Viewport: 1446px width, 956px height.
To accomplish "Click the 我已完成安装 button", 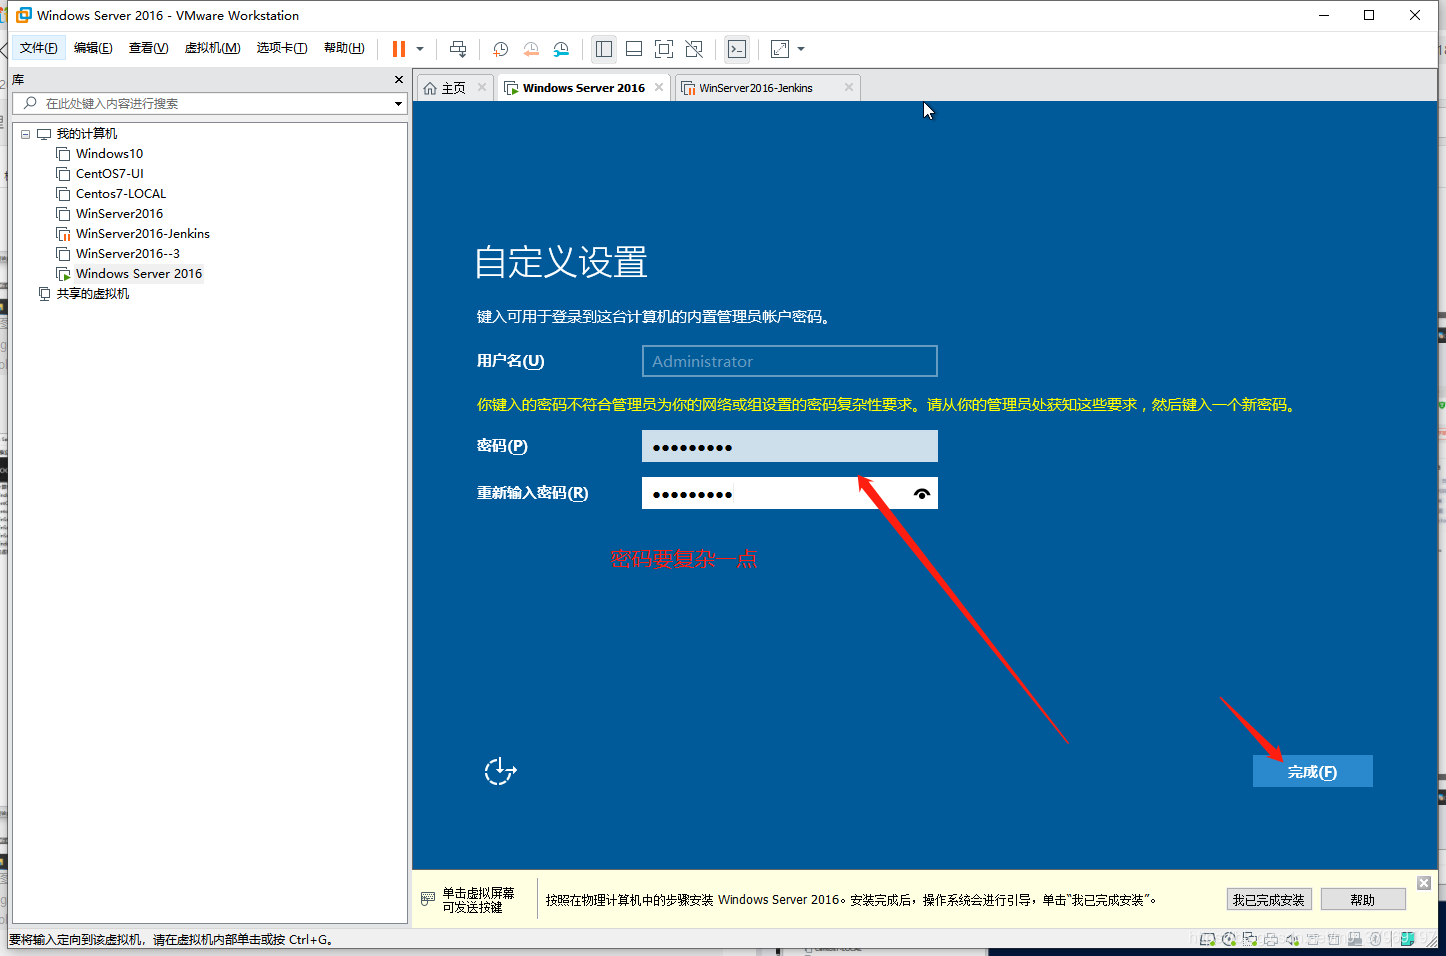I will pyautogui.click(x=1269, y=899).
